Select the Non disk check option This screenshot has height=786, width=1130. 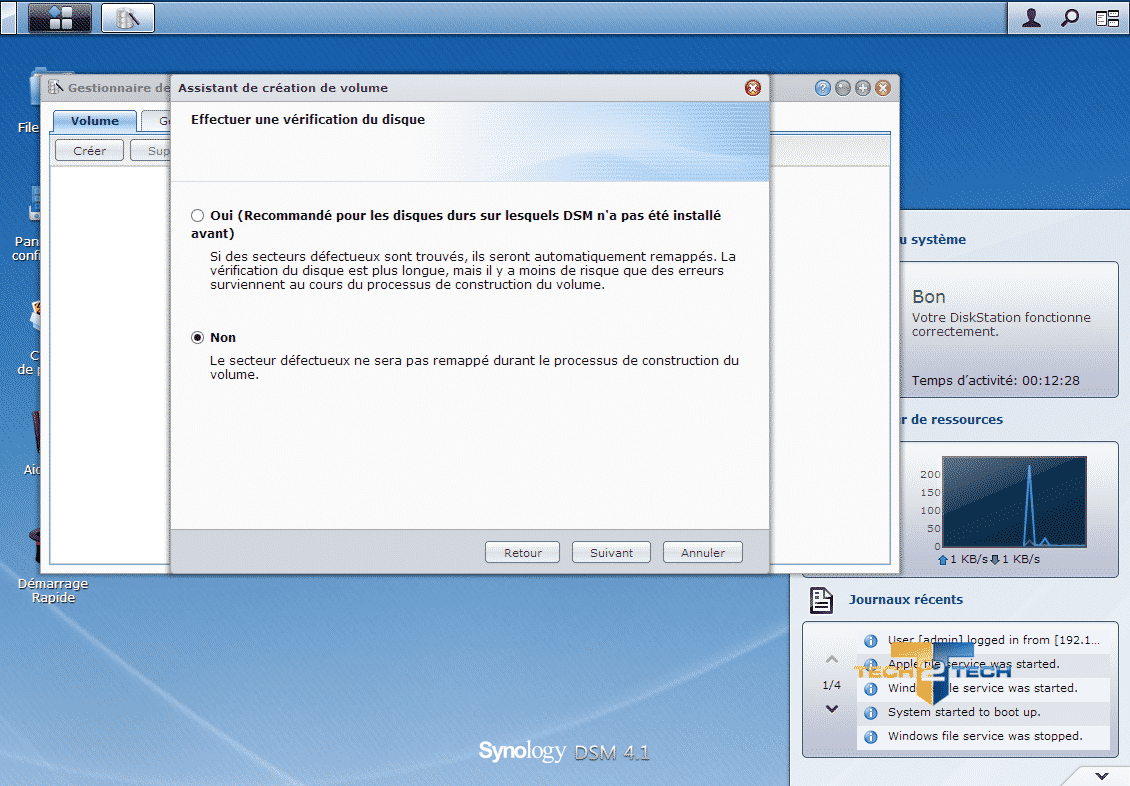(x=197, y=337)
